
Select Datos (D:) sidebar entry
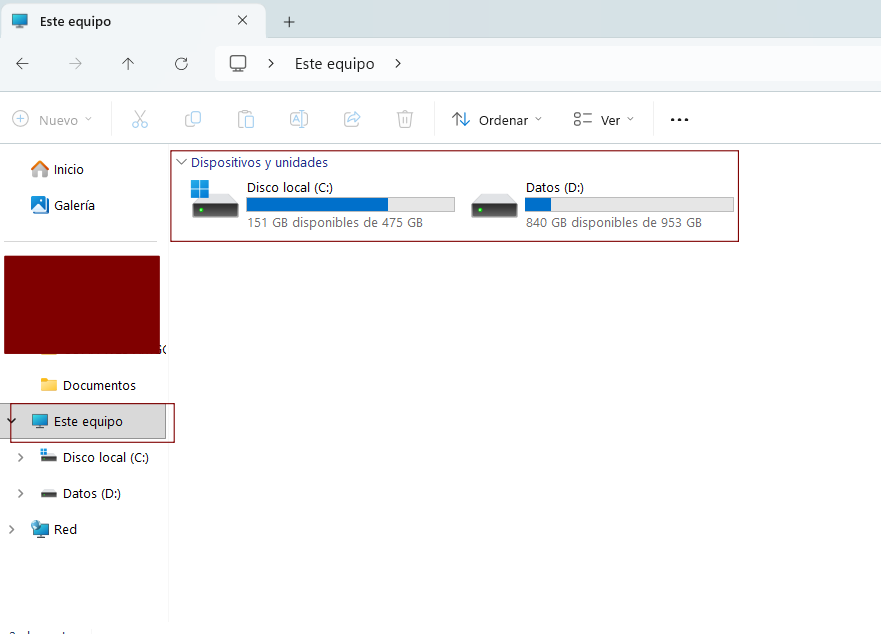click(80, 493)
